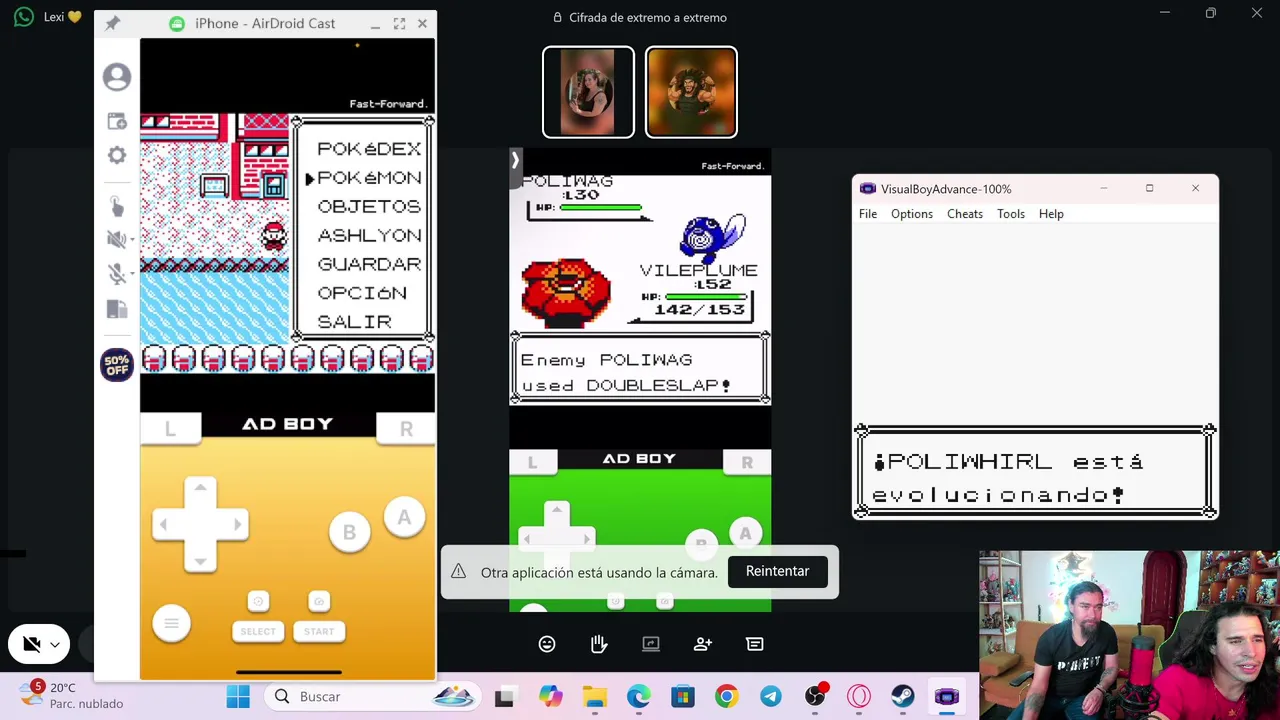Select the second call participant thumbnail
This screenshot has width=1280, height=720.
691,92
